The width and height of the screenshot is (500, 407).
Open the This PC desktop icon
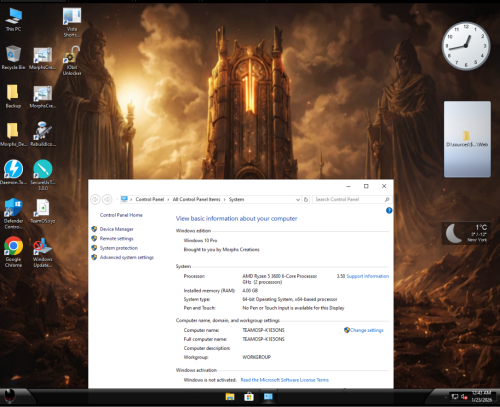pos(13,19)
